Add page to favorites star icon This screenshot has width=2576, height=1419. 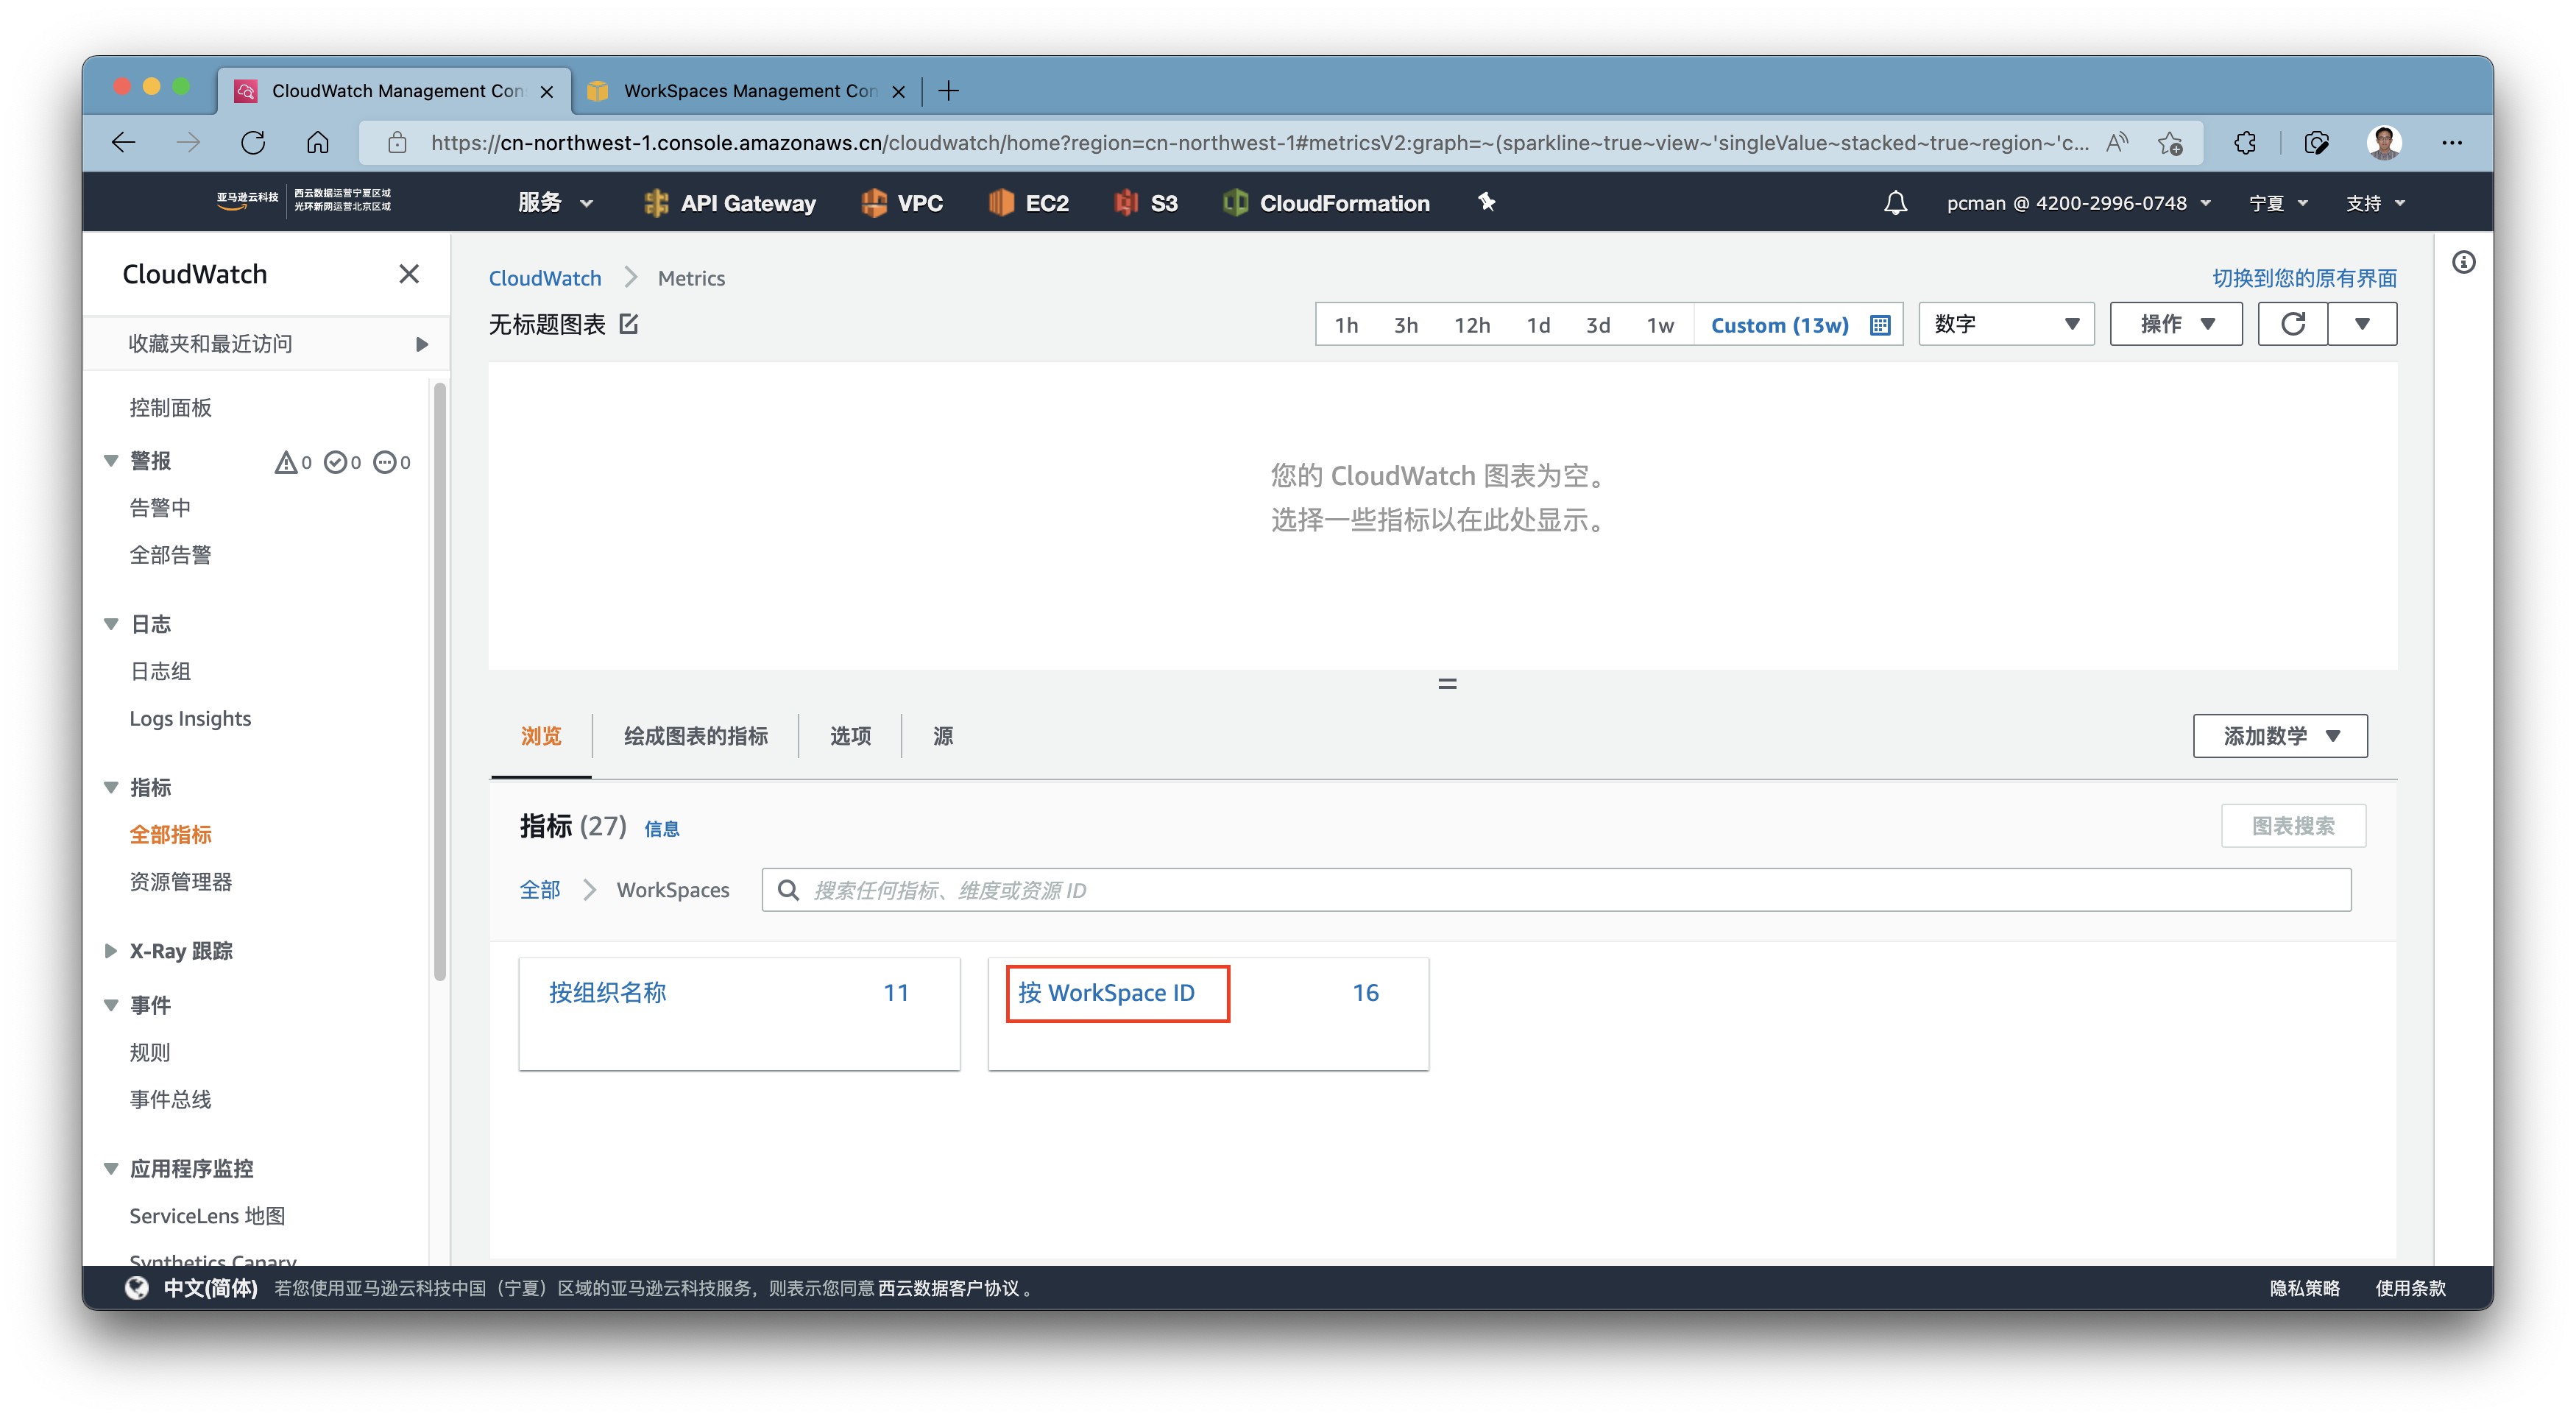pos(2169,143)
